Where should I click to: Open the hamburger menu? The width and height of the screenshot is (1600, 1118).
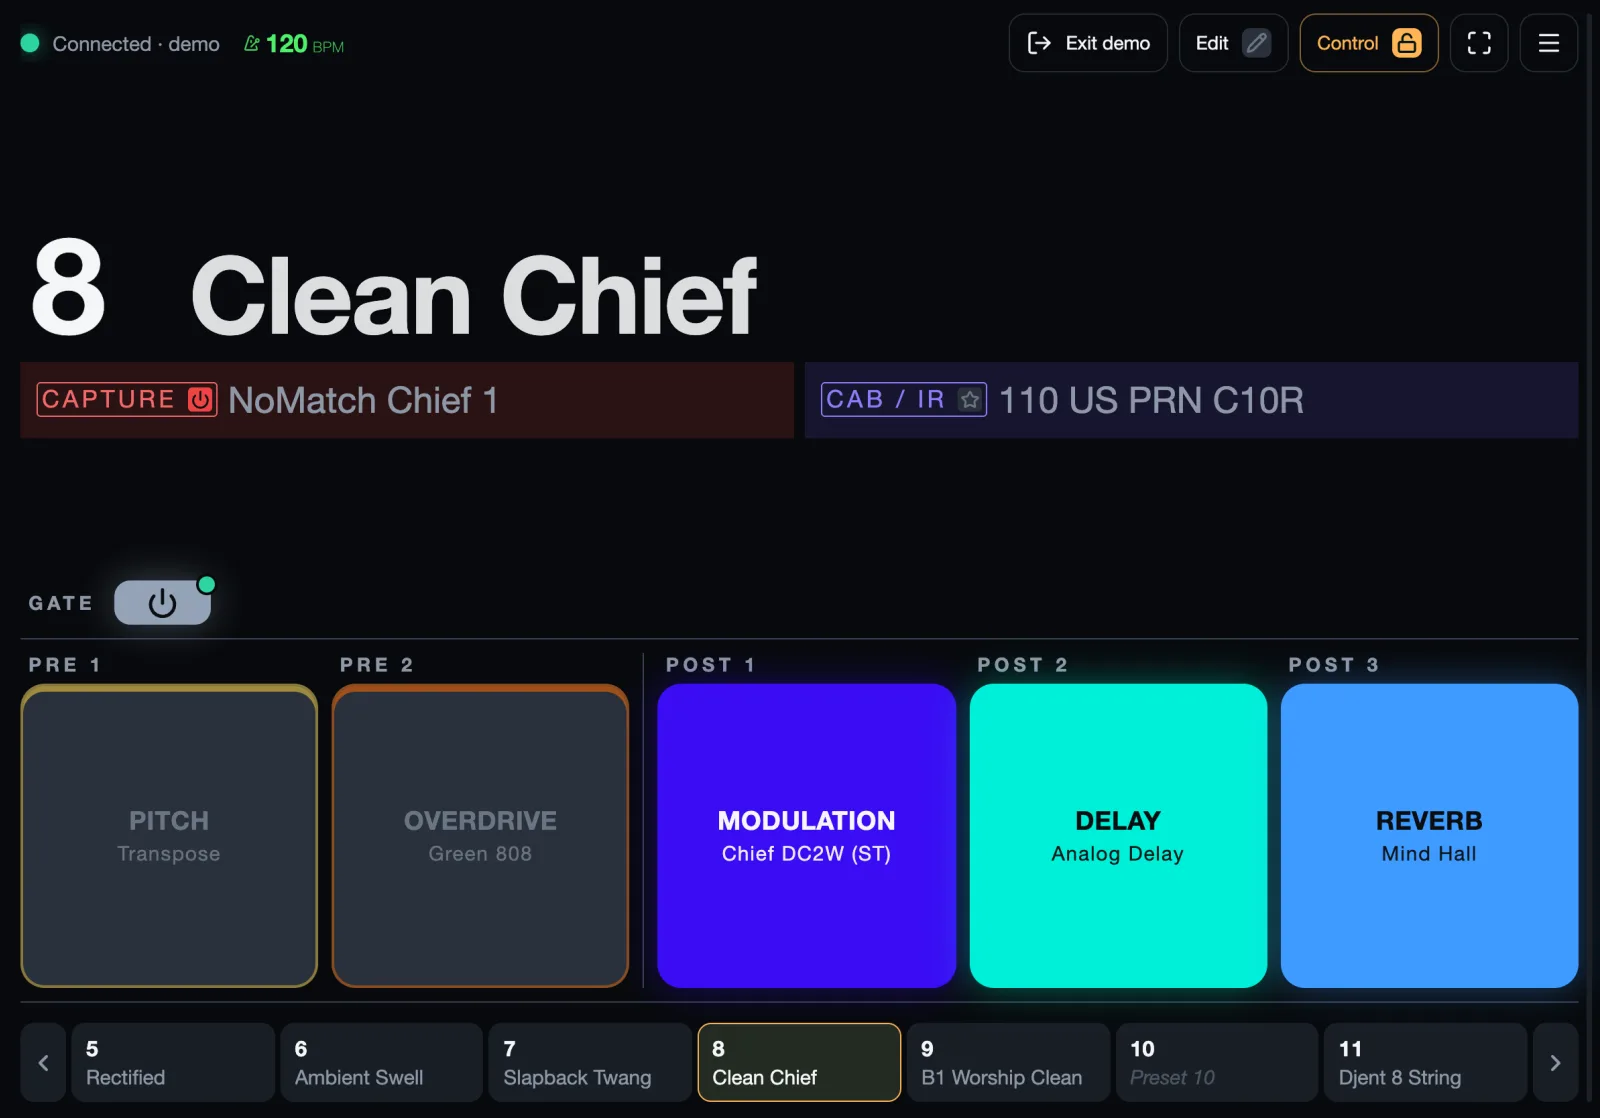coord(1548,43)
